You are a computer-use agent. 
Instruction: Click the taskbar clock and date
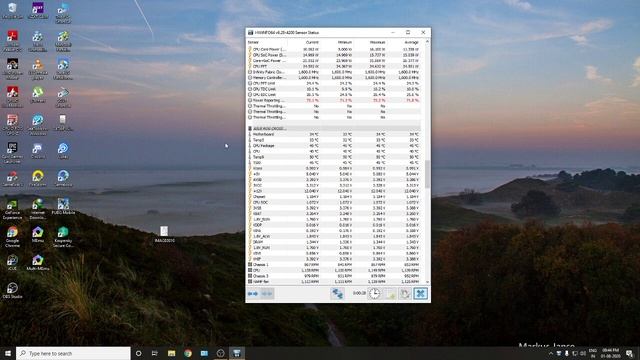click(611, 353)
